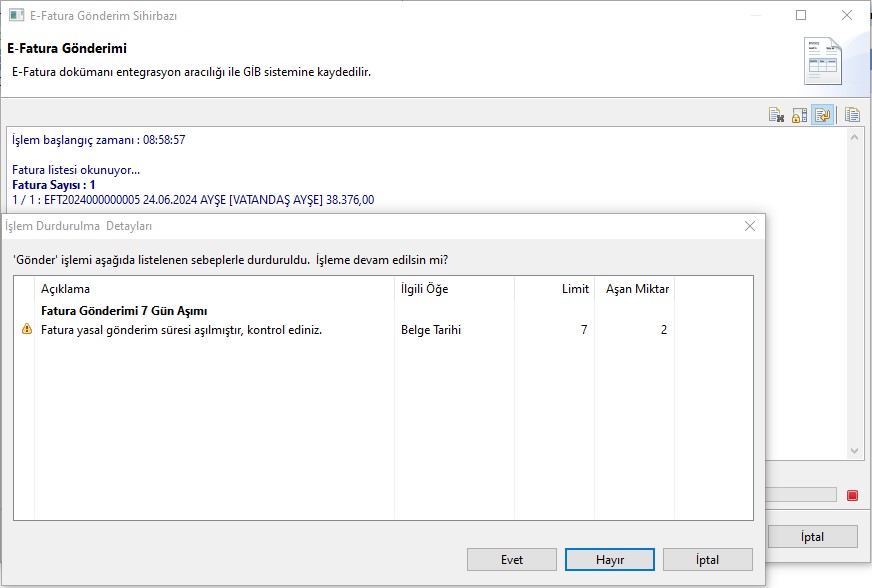Click the yellow warning icon in the row
Image resolution: width=872 pixels, height=588 pixels.
[x=27, y=330]
